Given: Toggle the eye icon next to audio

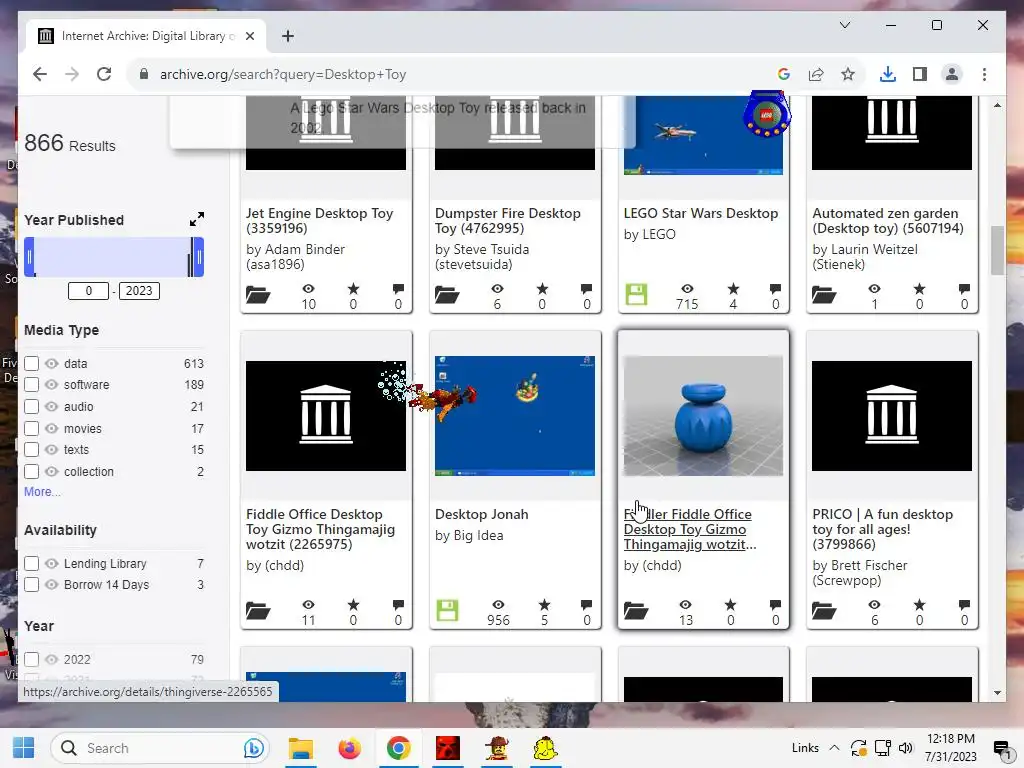Looking at the screenshot, I should 52,407.
